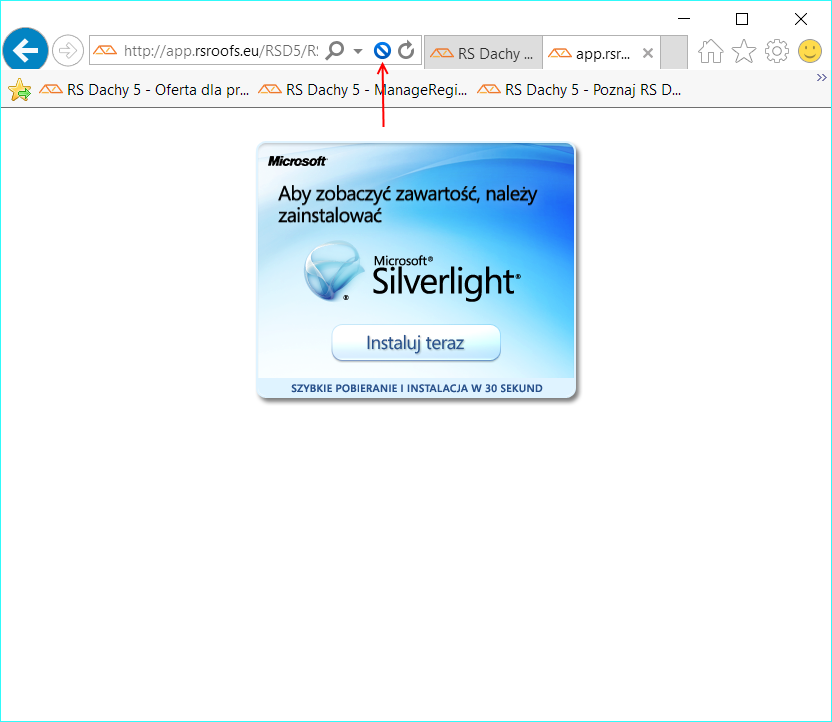
Task: Expand the address bar autocomplete dropdown
Action: [x=358, y=50]
